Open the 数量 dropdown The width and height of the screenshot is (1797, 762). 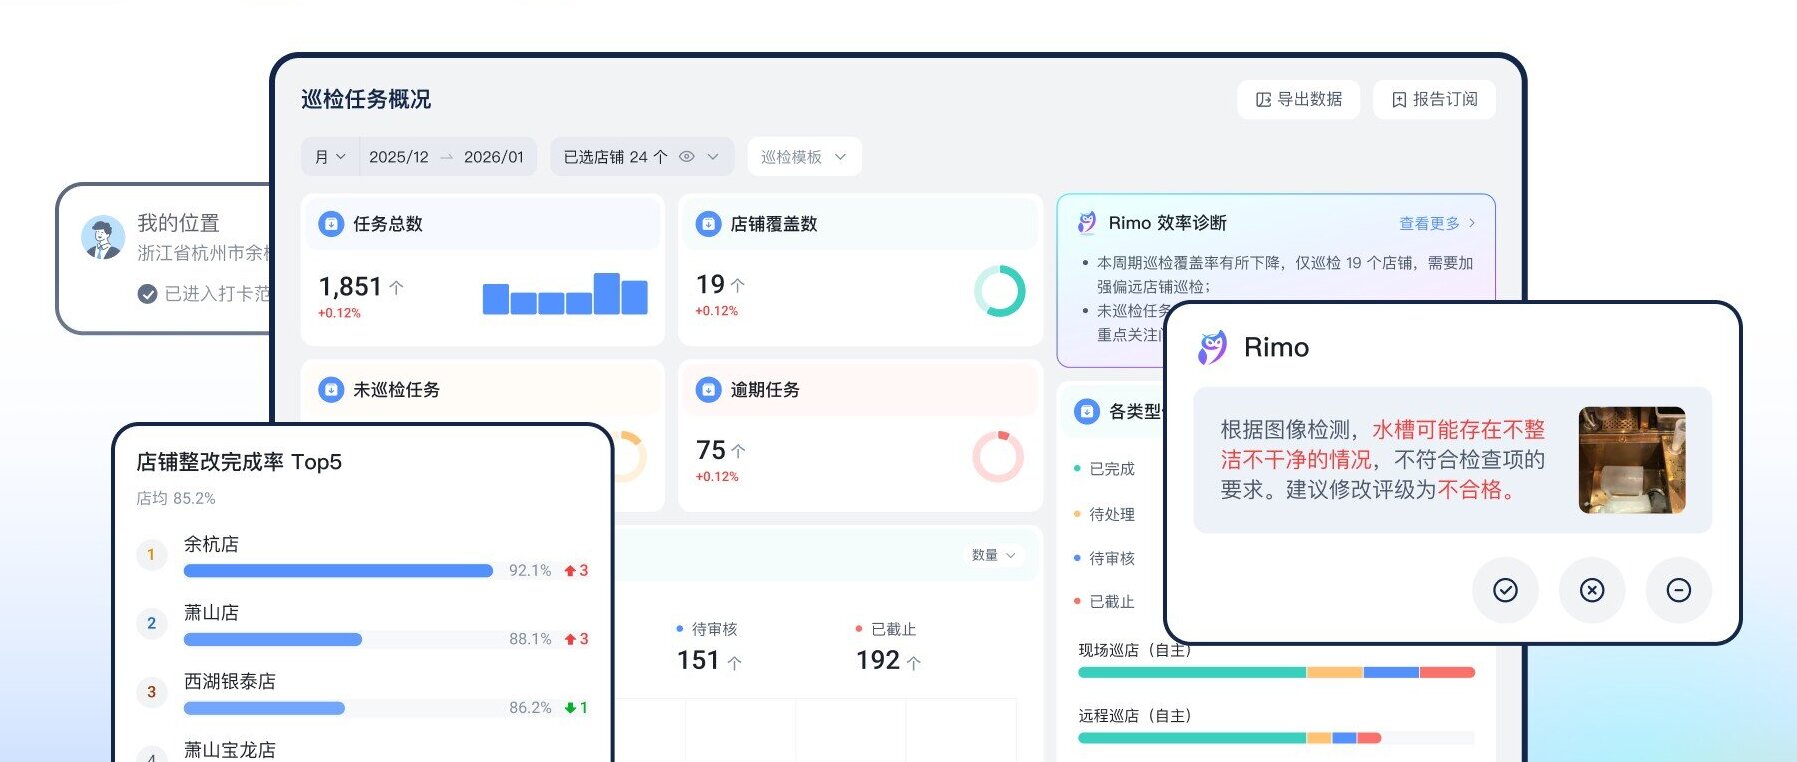994,555
